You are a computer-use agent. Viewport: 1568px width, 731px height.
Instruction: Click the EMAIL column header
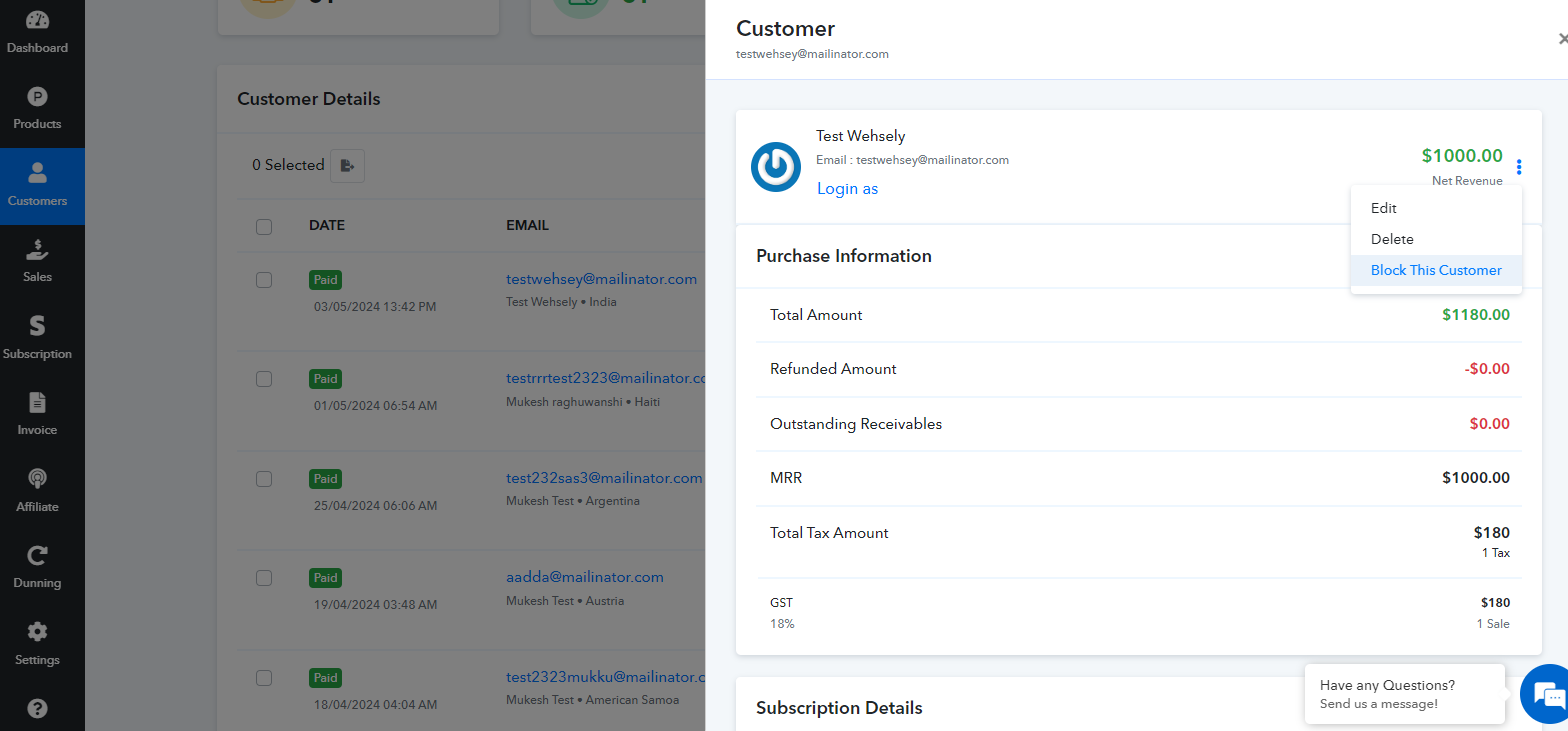(527, 225)
